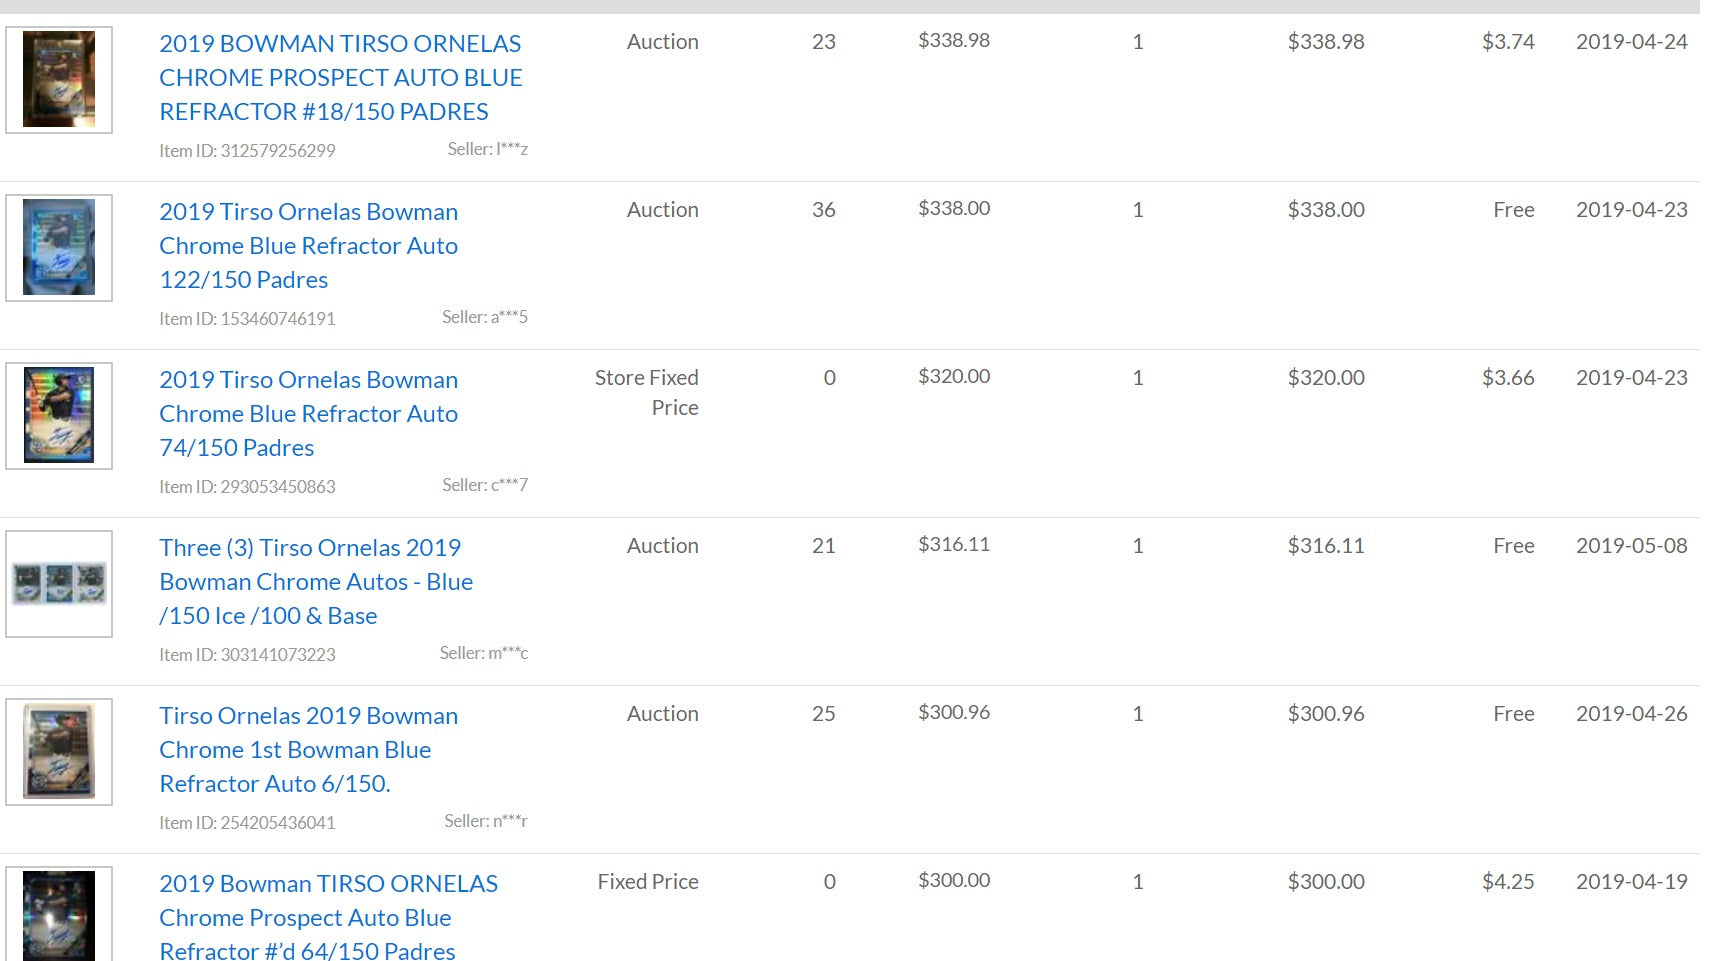1714x961 pixels.
Task: Click thumbnail of the 6/150 refractor card
Action: (x=59, y=751)
